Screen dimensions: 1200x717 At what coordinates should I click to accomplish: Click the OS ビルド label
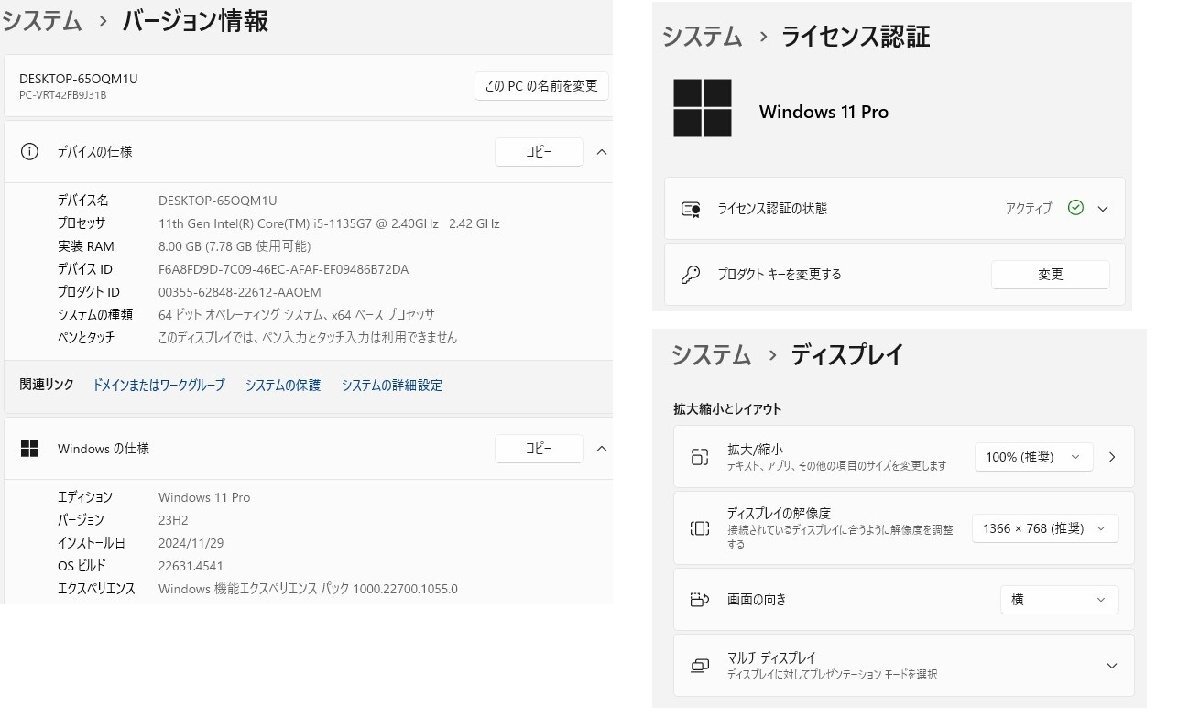(81, 566)
